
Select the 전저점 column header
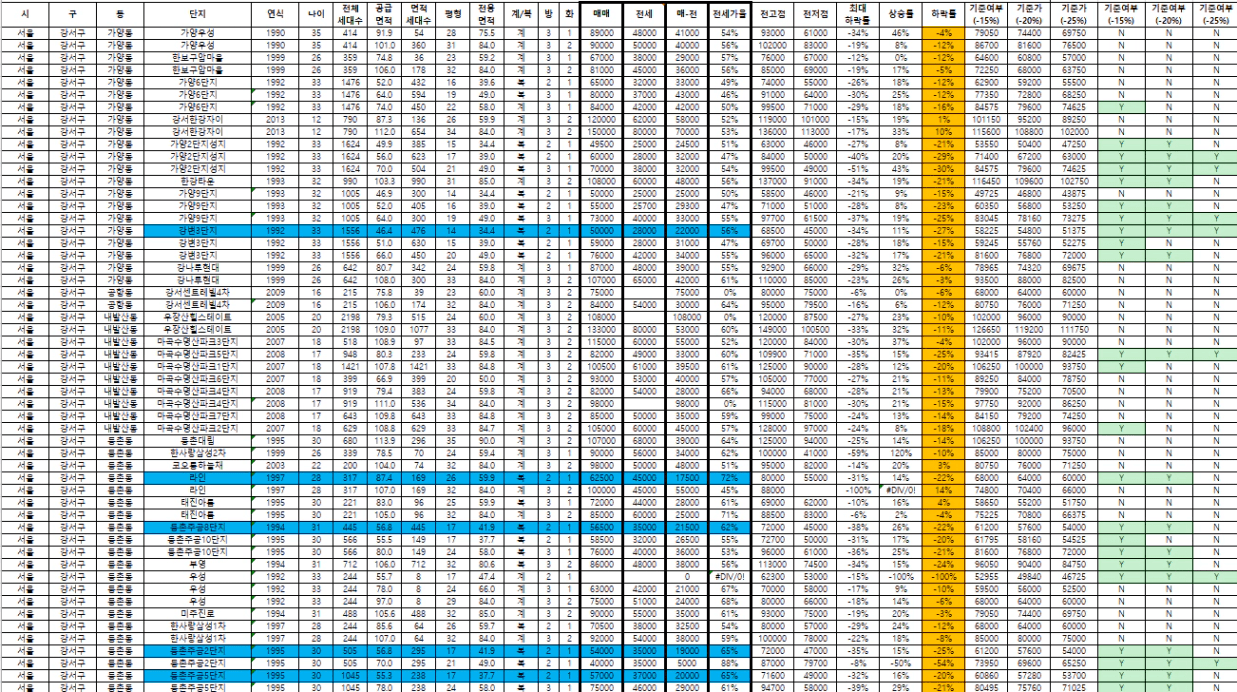pyautogui.click(x=814, y=15)
